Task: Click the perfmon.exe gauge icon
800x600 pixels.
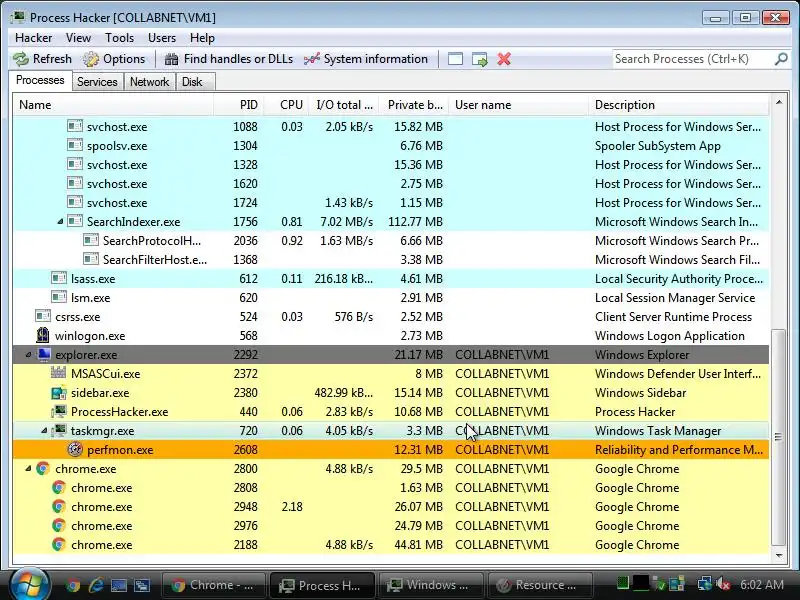Action: (75, 449)
